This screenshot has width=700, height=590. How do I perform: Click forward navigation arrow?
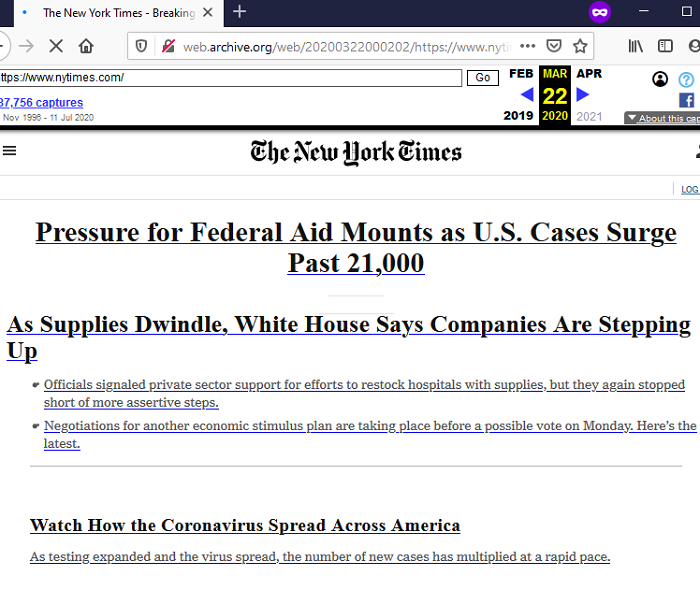pos(26,46)
